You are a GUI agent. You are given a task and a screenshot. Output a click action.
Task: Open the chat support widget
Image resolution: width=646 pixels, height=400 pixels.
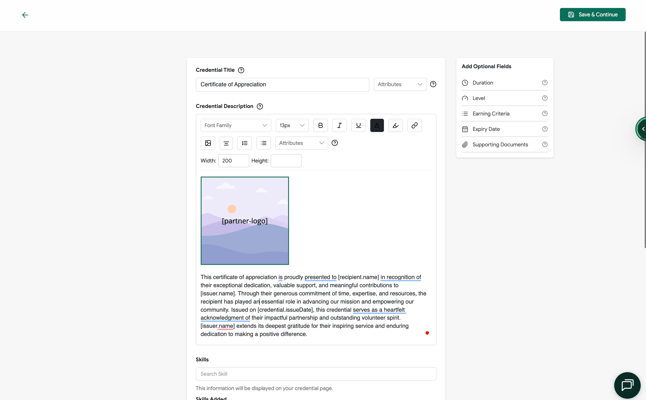[x=627, y=385]
